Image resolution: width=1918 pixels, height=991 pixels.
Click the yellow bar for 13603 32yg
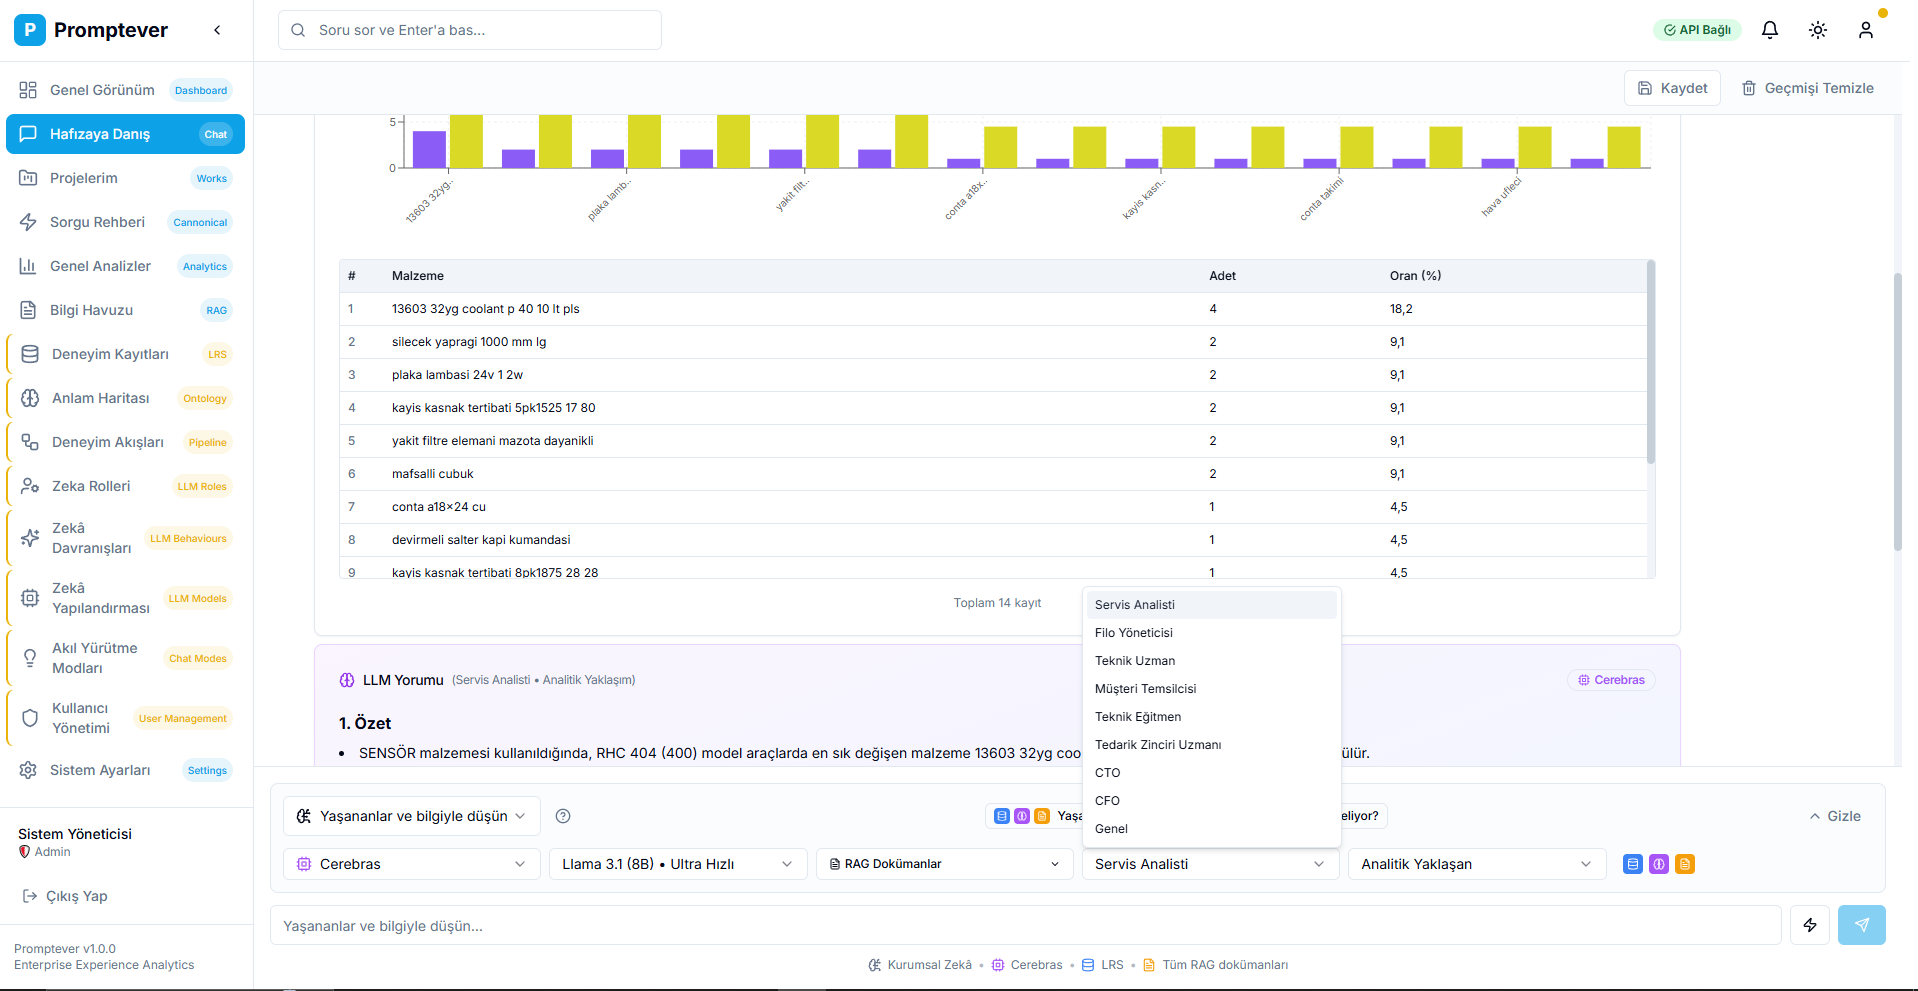click(466, 141)
